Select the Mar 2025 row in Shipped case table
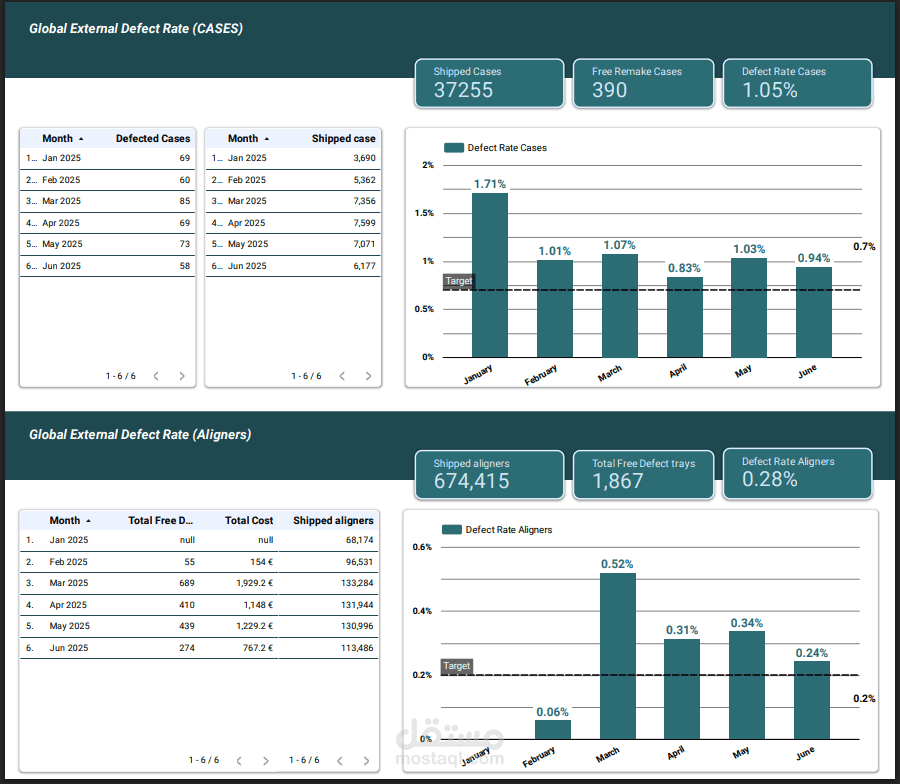Screen dimensions: 900x784 (x=293, y=201)
